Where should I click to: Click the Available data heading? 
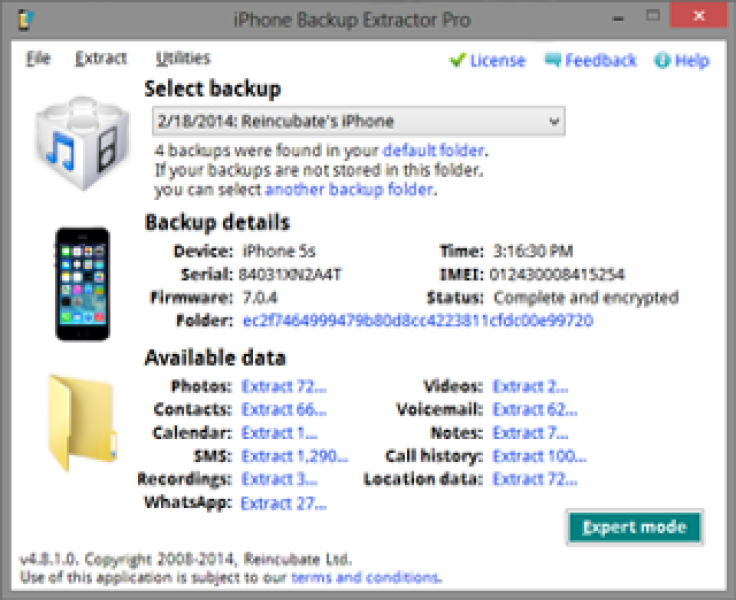click(215, 358)
